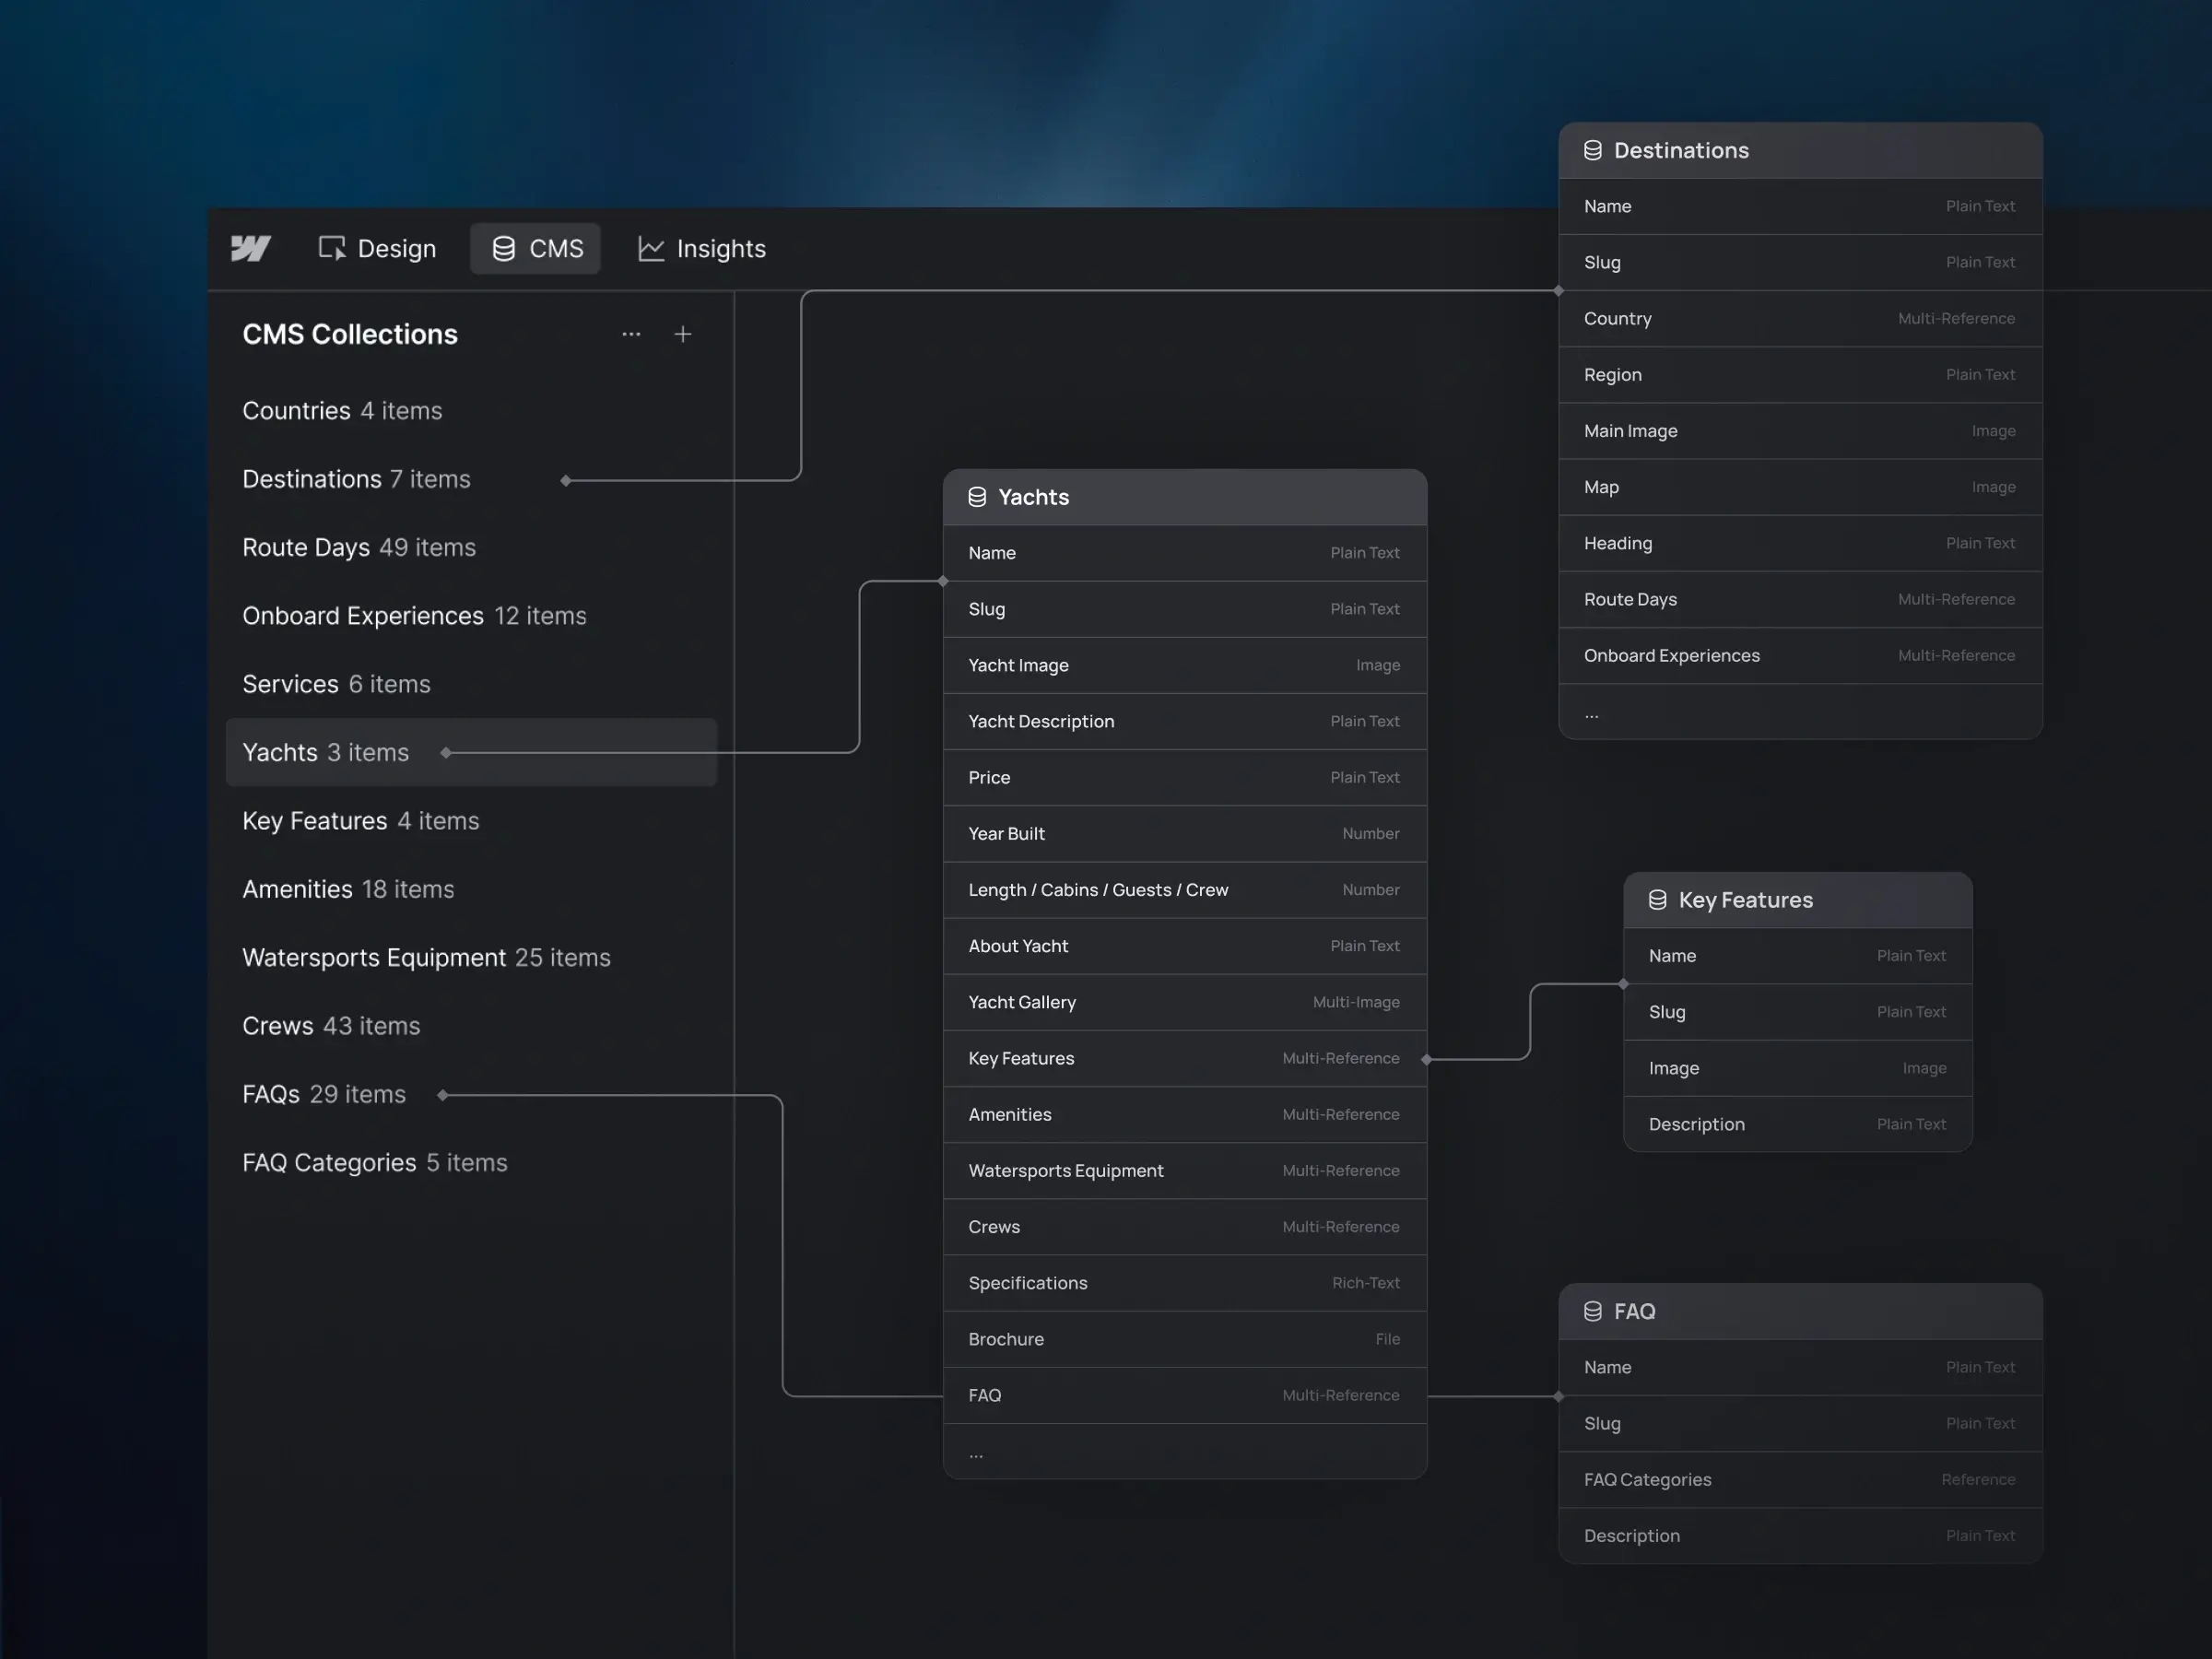Select Length / Cabins / Guests / Crew field
Viewport: 2212px width, 1659px height.
[x=1185, y=890]
